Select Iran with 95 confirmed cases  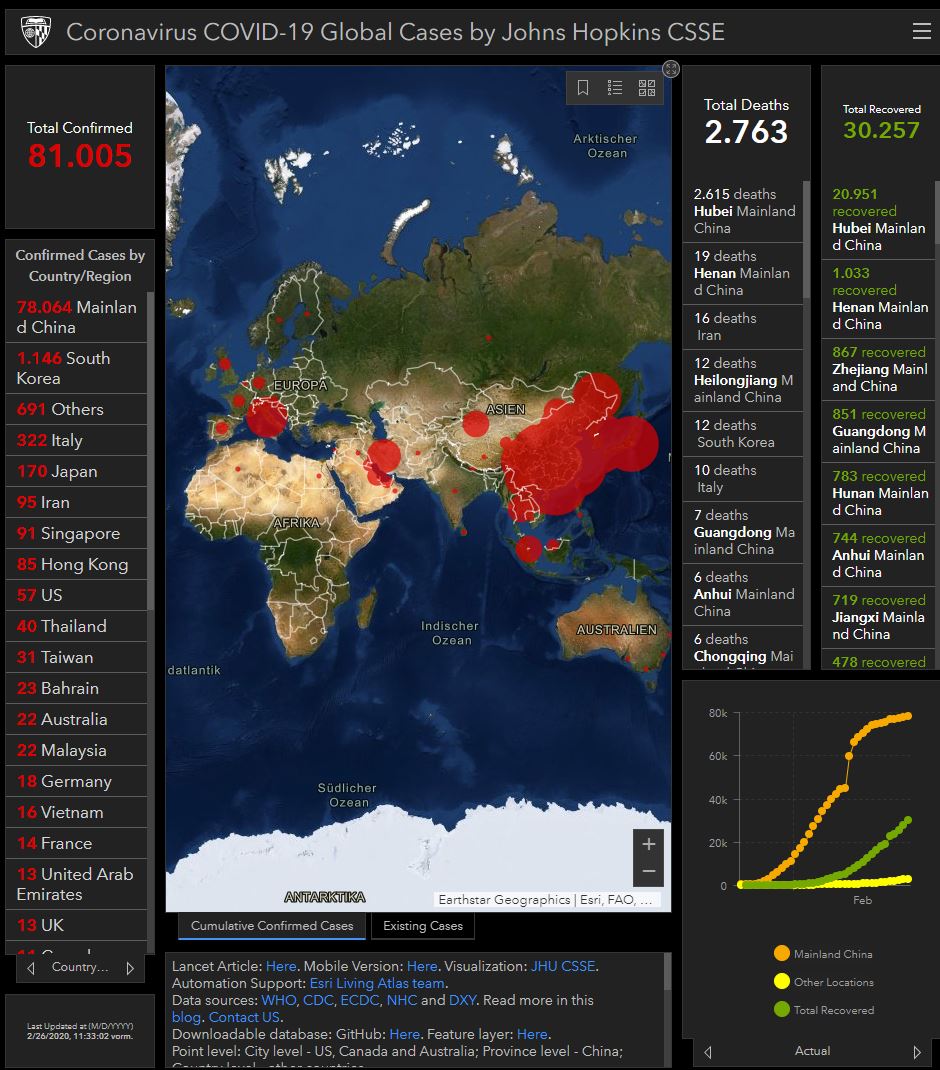coord(76,502)
